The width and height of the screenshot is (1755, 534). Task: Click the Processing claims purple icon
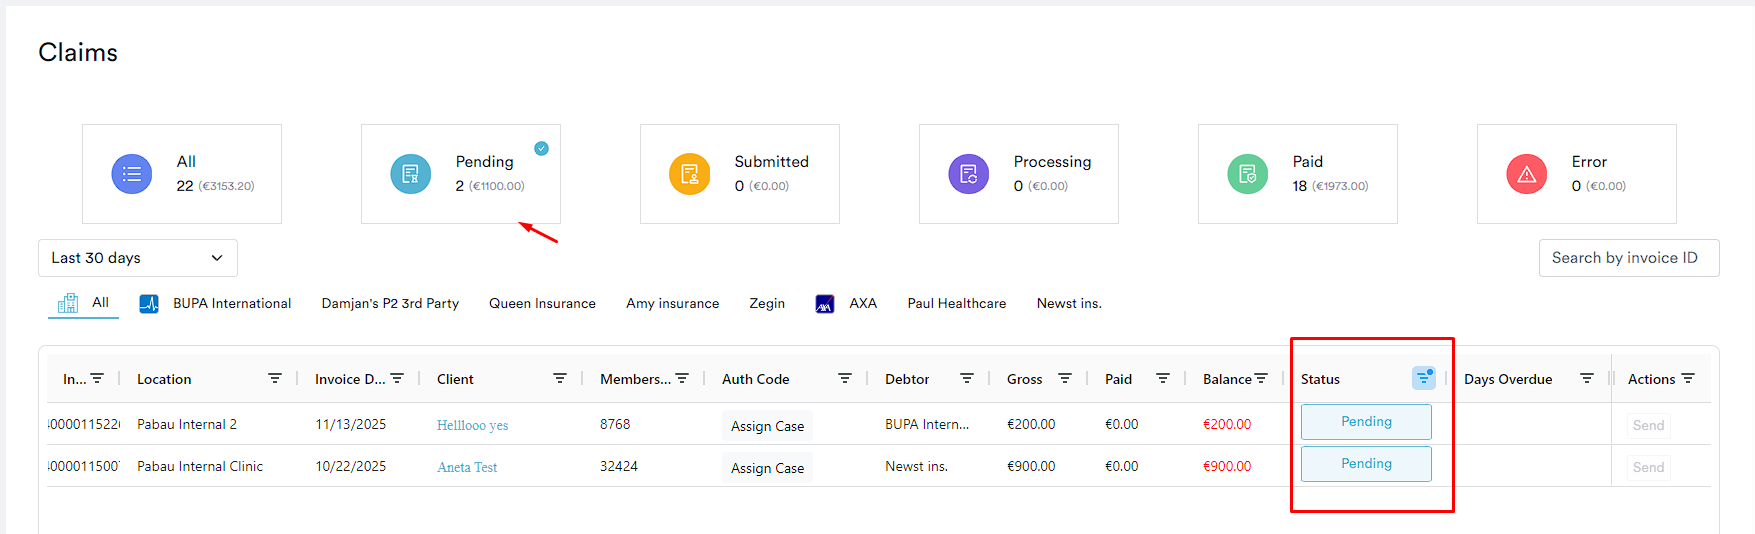pos(968,174)
